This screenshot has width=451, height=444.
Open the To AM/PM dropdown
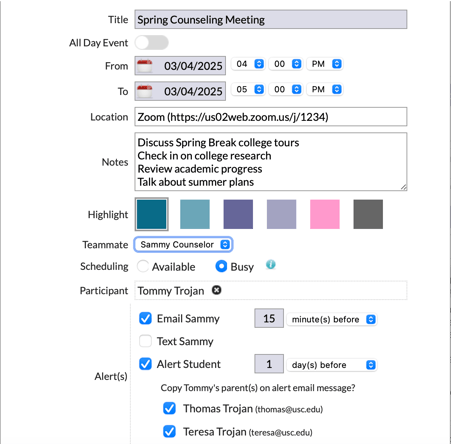coord(325,90)
